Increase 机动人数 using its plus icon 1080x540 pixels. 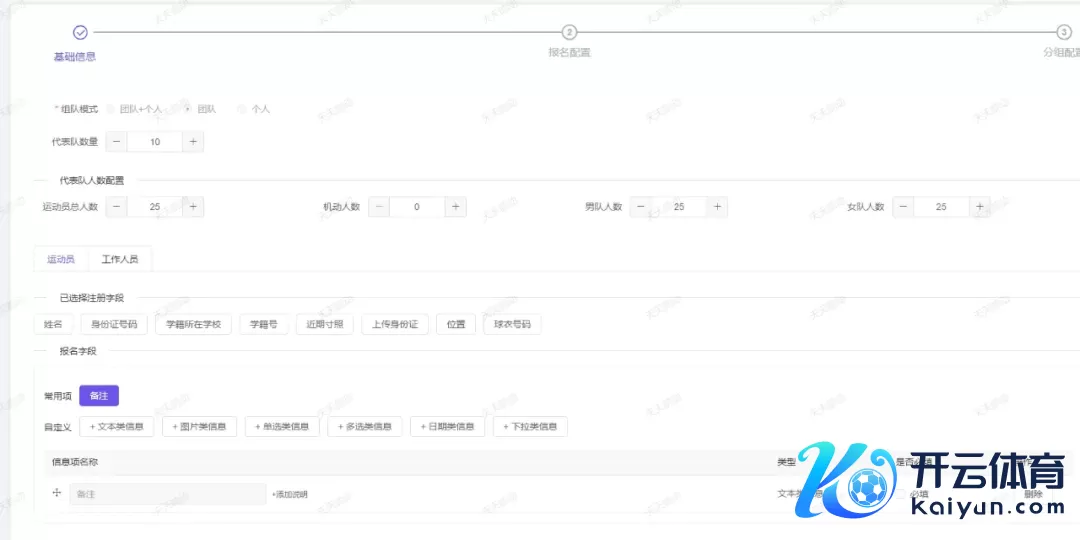tap(455, 207)
